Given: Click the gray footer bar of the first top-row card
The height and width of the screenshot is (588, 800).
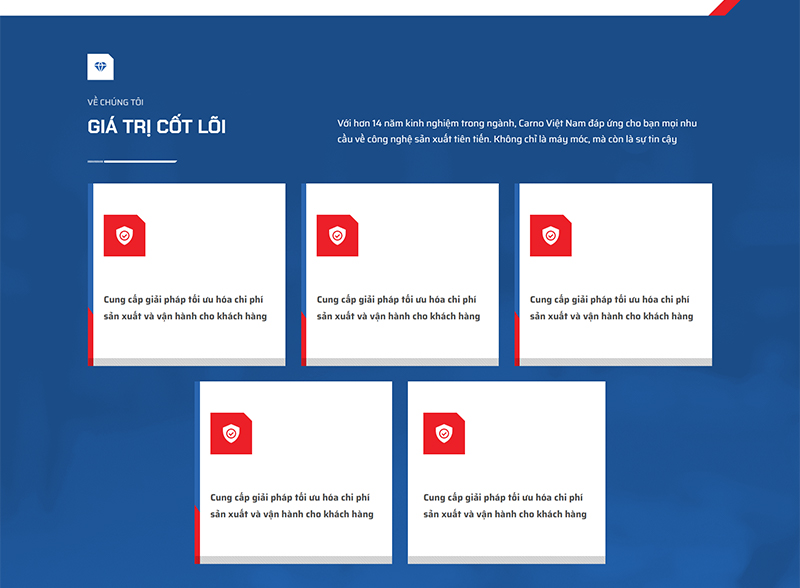Looking at the screenshot, I should point(188,361).
